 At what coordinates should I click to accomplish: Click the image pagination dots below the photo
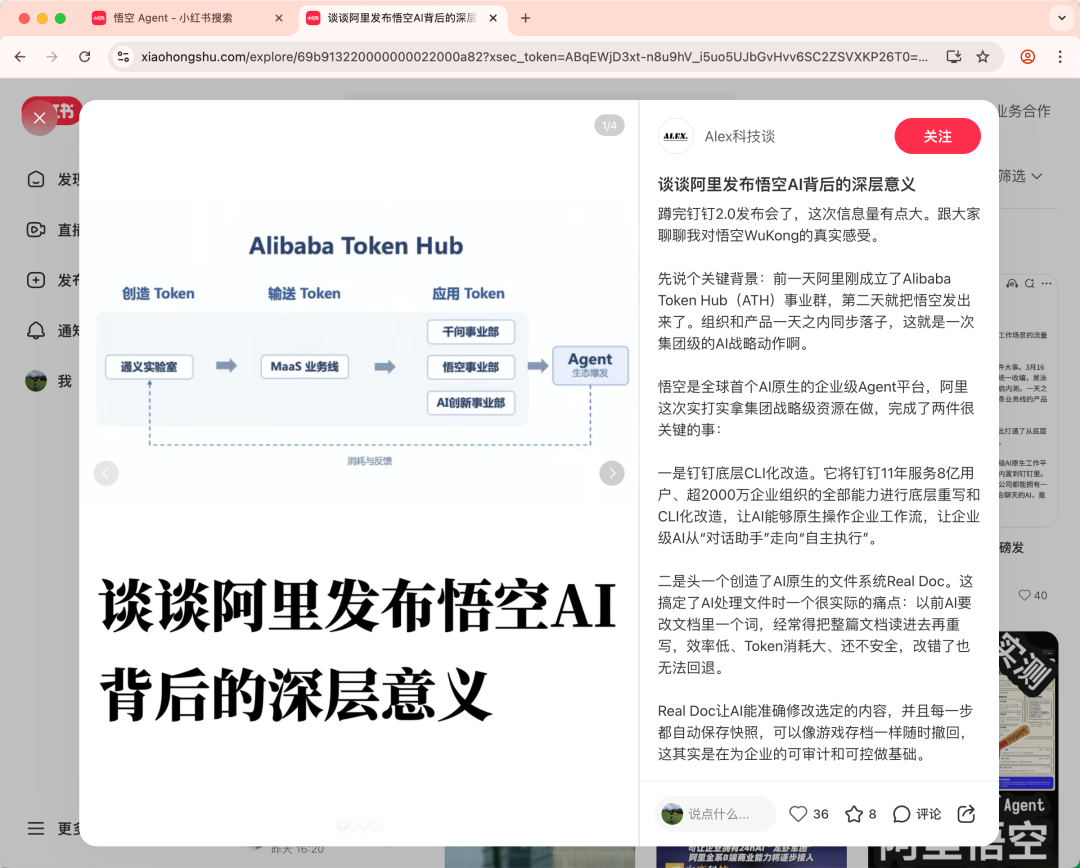pos(359,824)
